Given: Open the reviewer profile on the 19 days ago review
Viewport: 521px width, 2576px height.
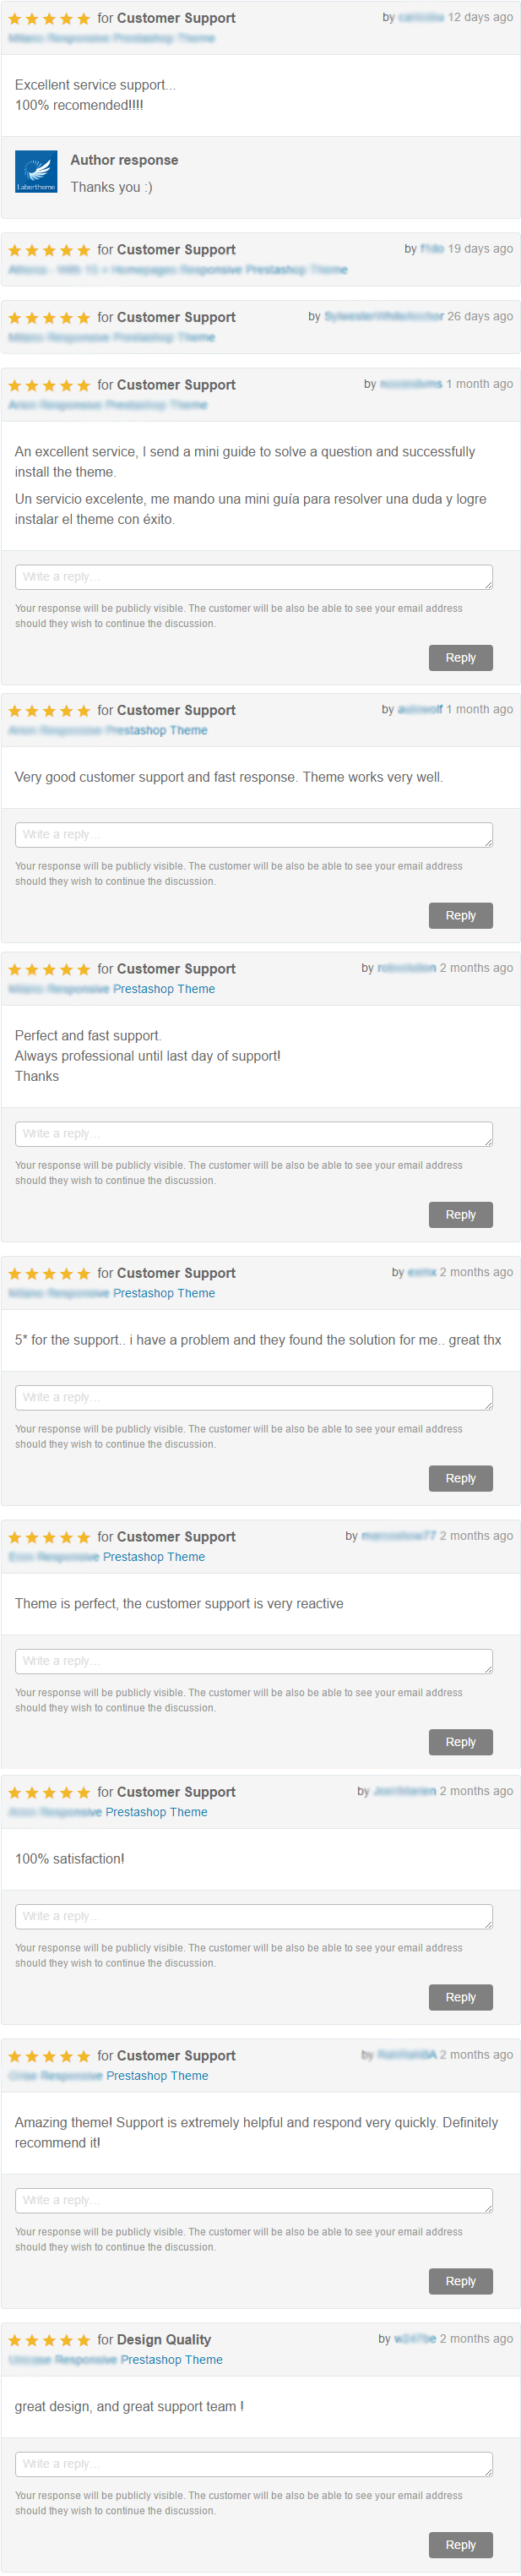Looking at the screenshot, I should 431,249.
